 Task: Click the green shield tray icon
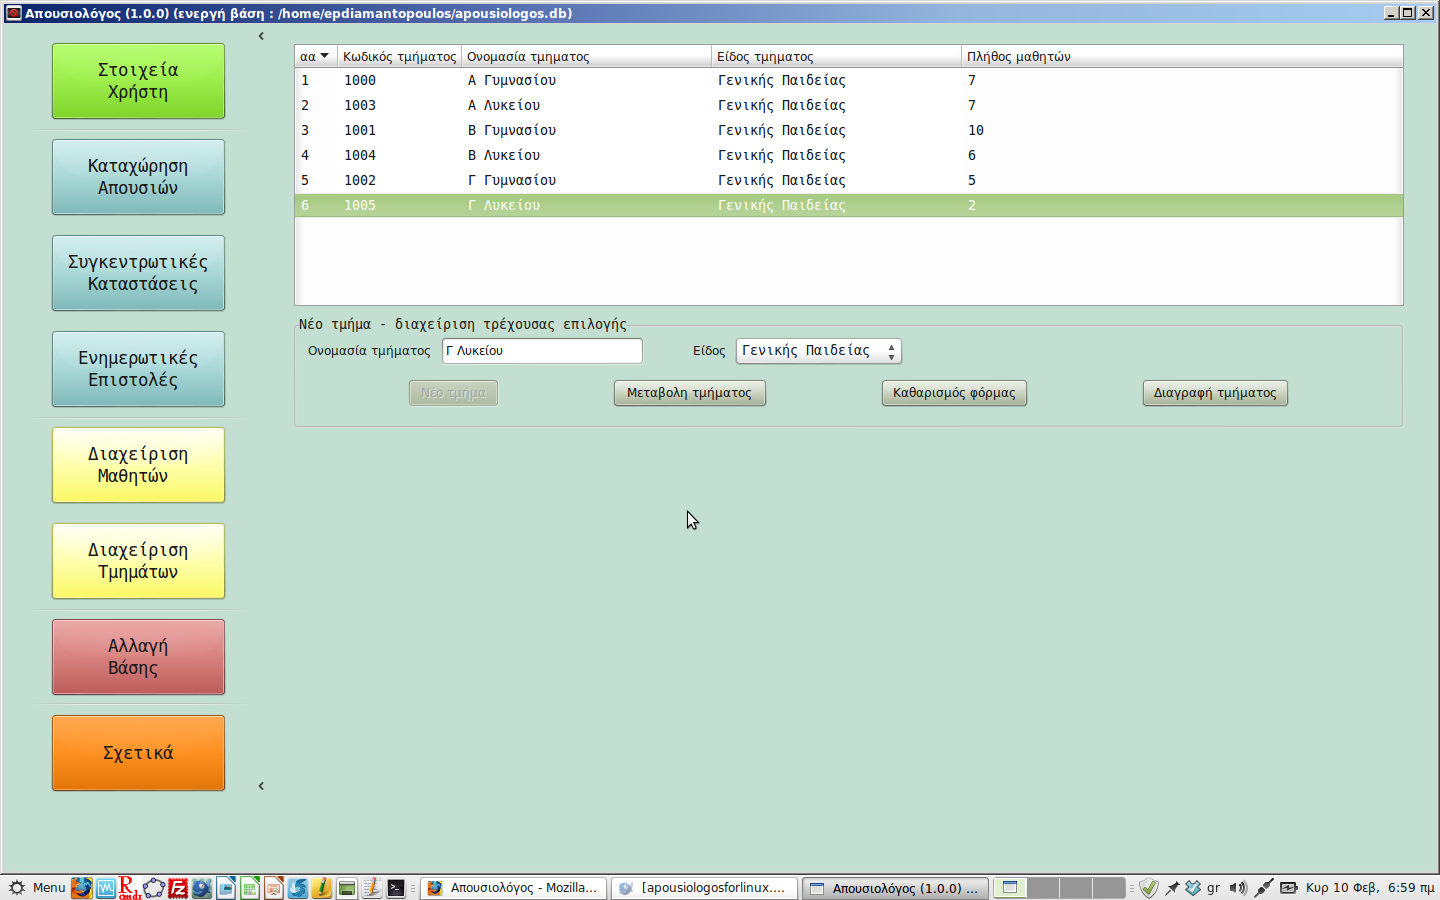pos(1149,888)
